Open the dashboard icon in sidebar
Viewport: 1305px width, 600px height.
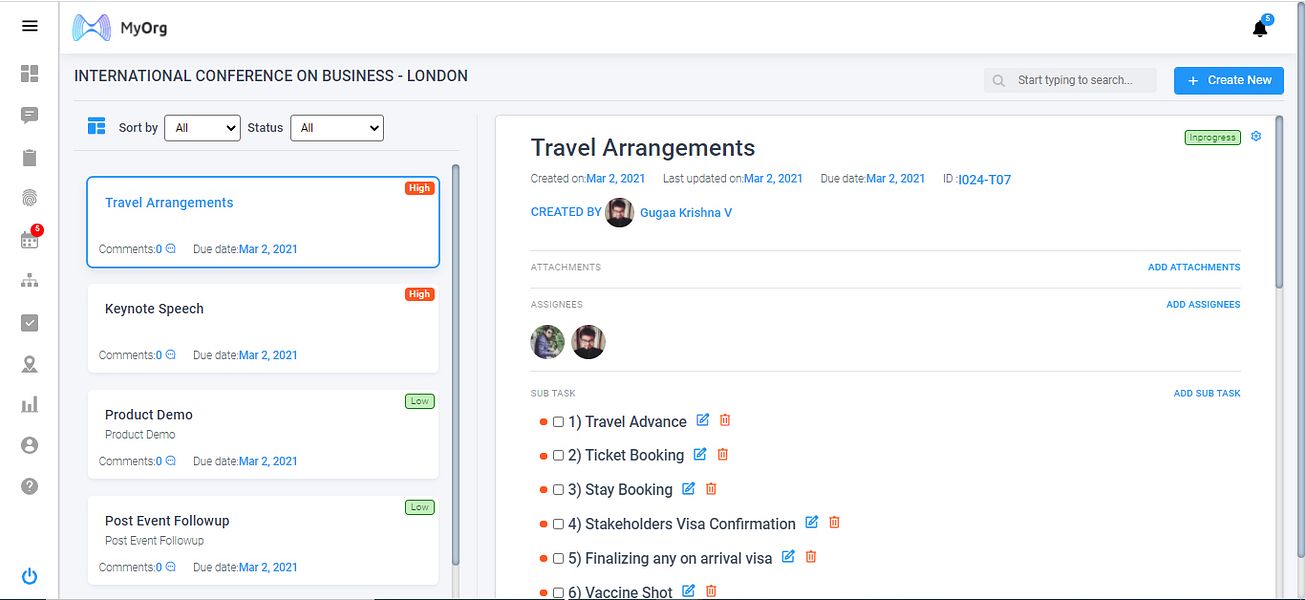29,73
